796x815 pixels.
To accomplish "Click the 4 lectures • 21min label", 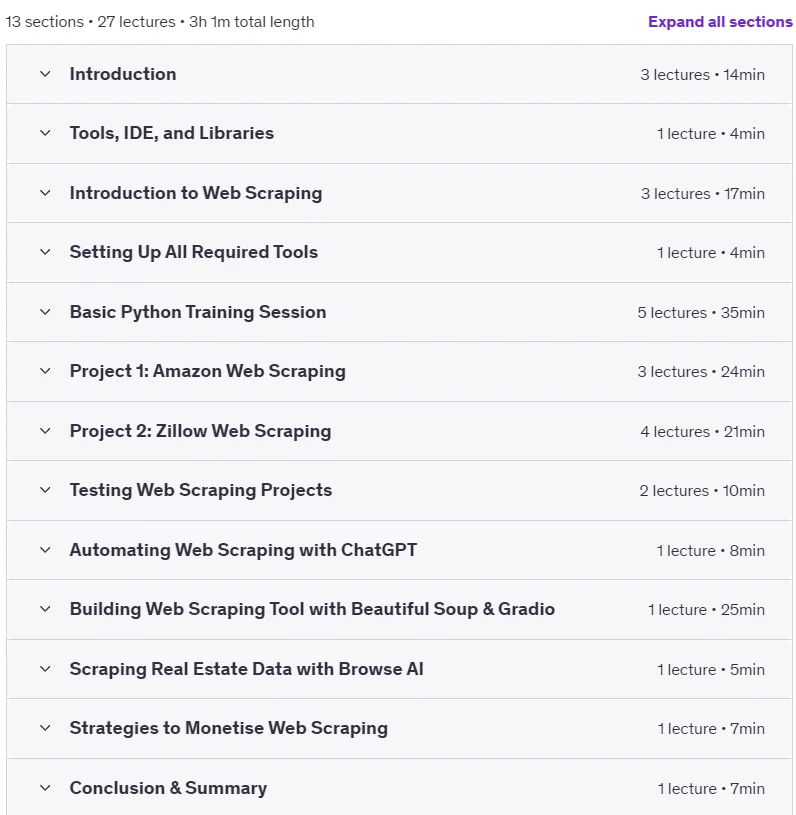I will pos(702,431).
